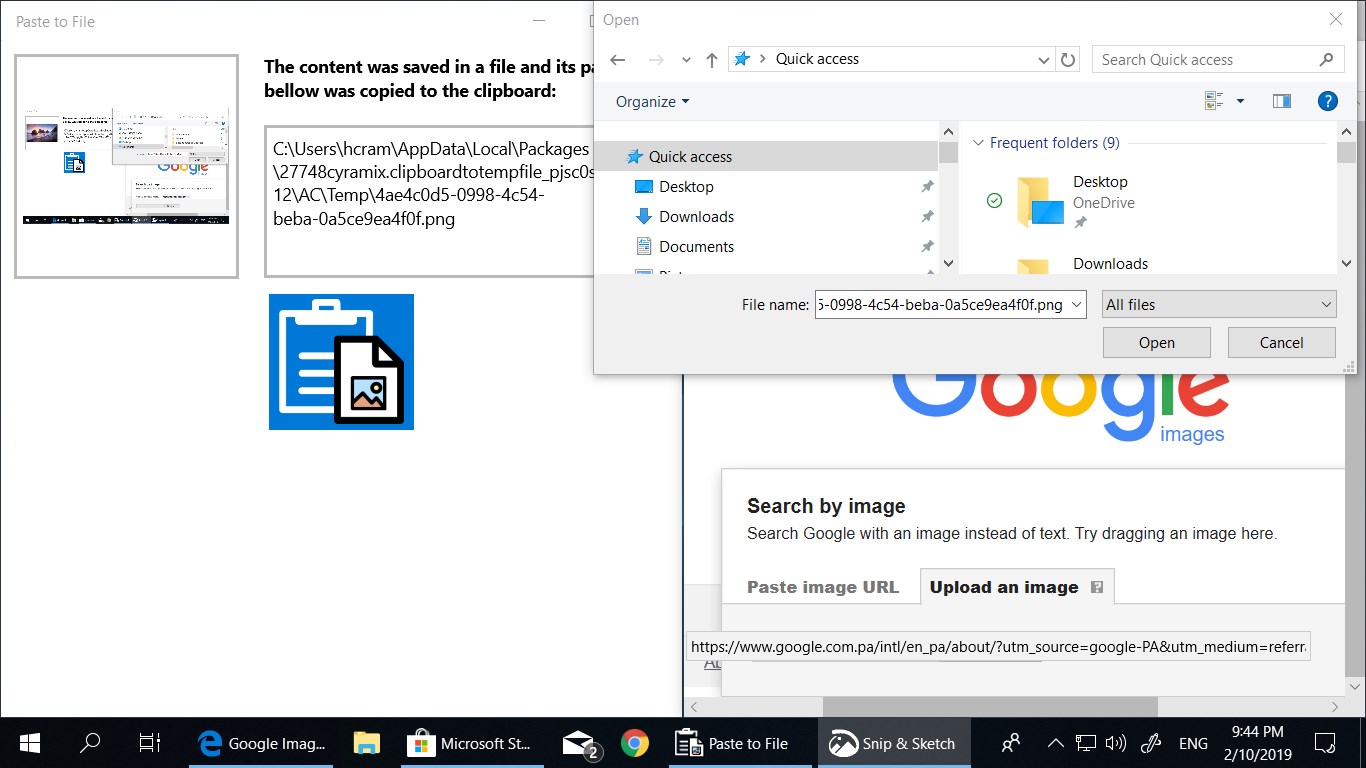Open the Mail app from taskbar
Viewport: 1366px width, 768px height.
[580, 743]
